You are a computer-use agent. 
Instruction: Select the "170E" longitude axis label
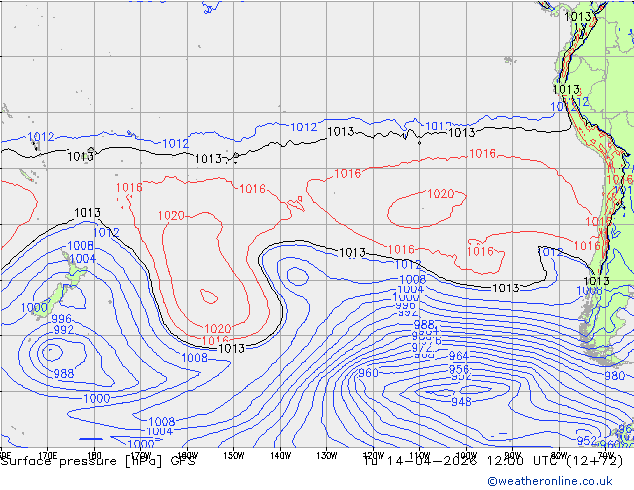point(48,454)
